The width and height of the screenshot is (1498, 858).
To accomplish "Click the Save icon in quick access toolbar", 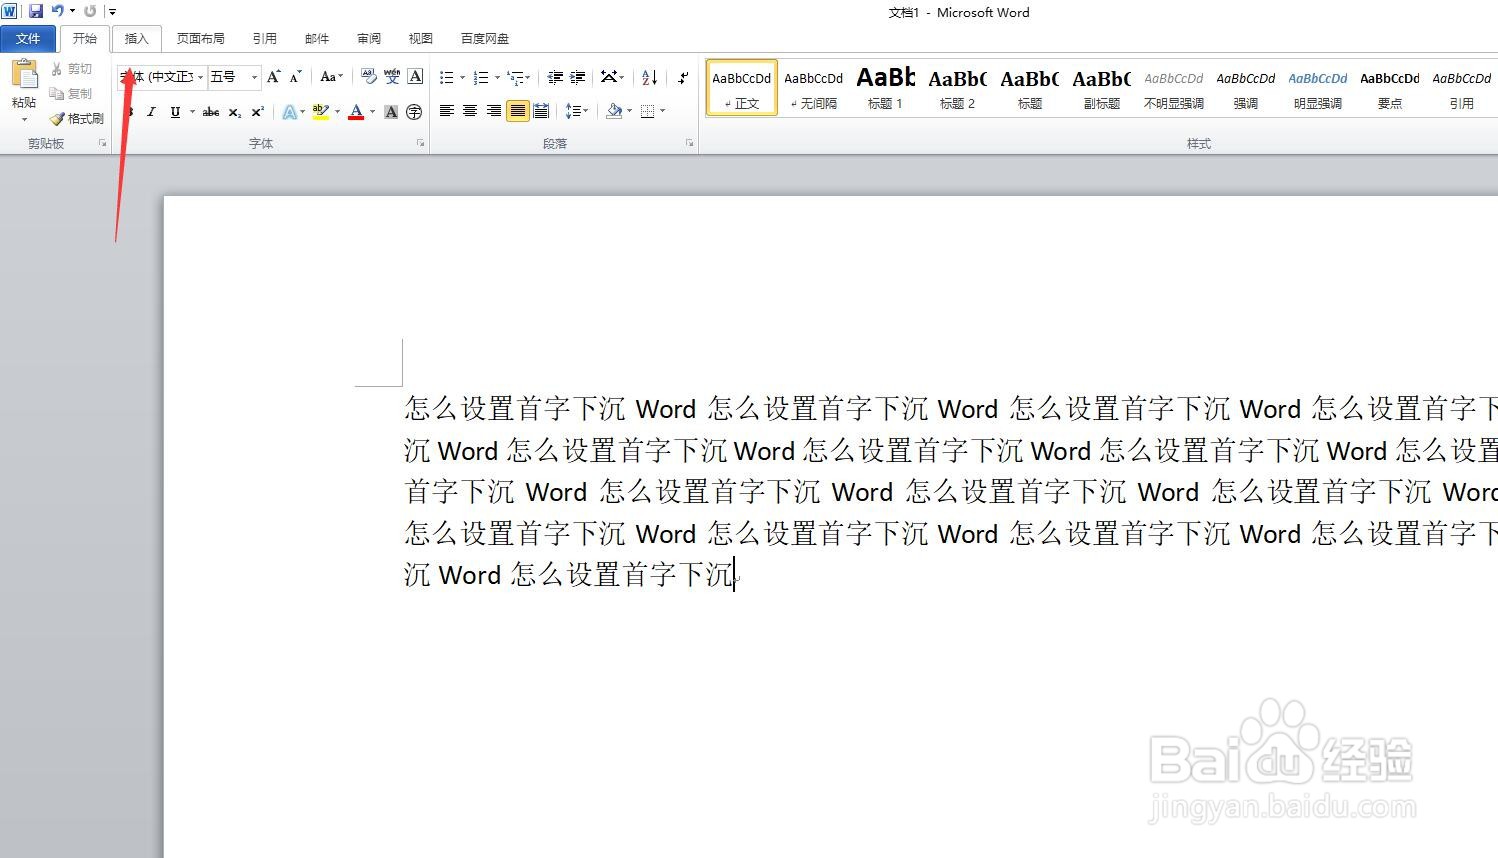I will click(x=36, y=11).
